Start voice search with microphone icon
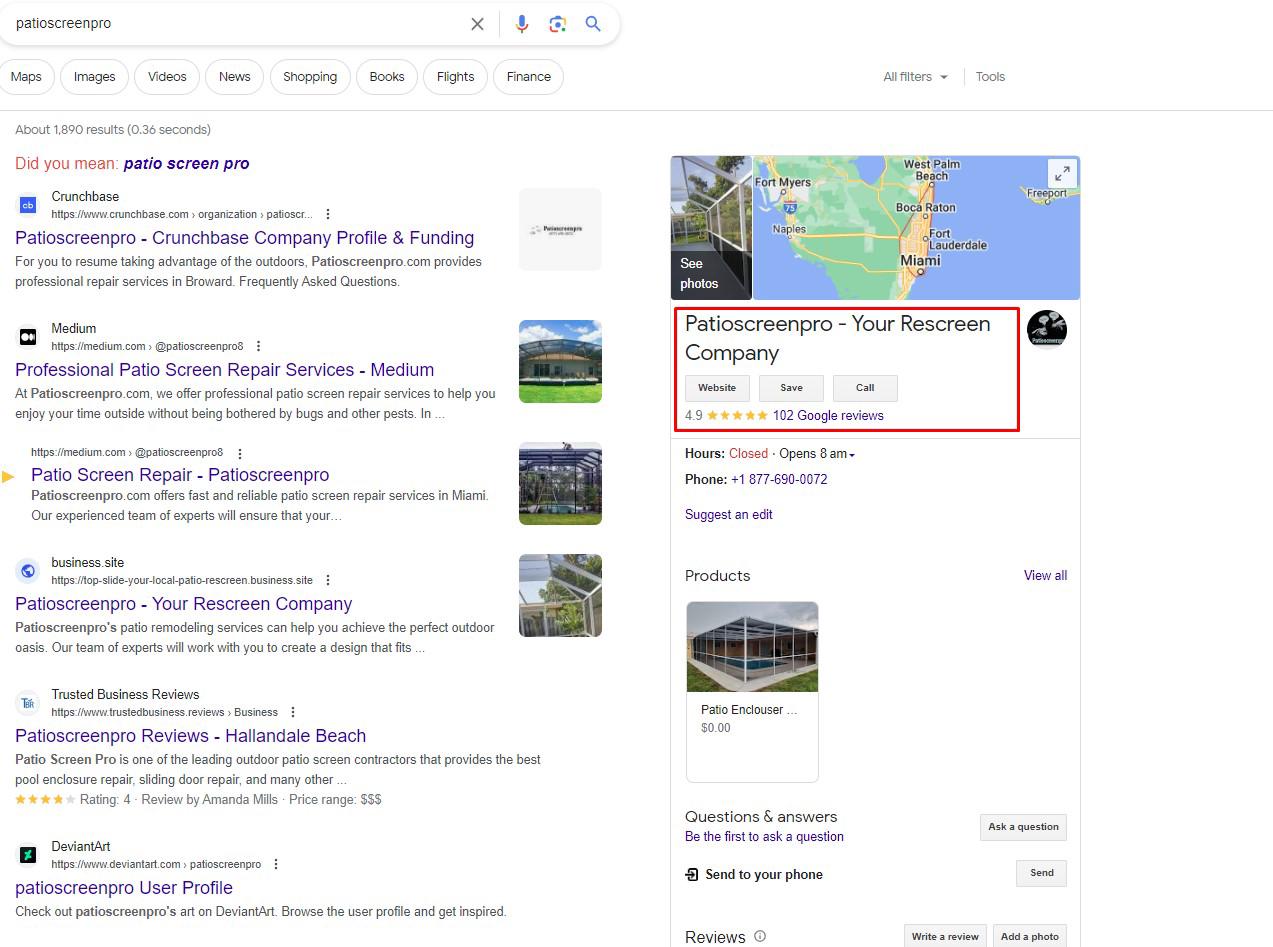 pos(521,24)
